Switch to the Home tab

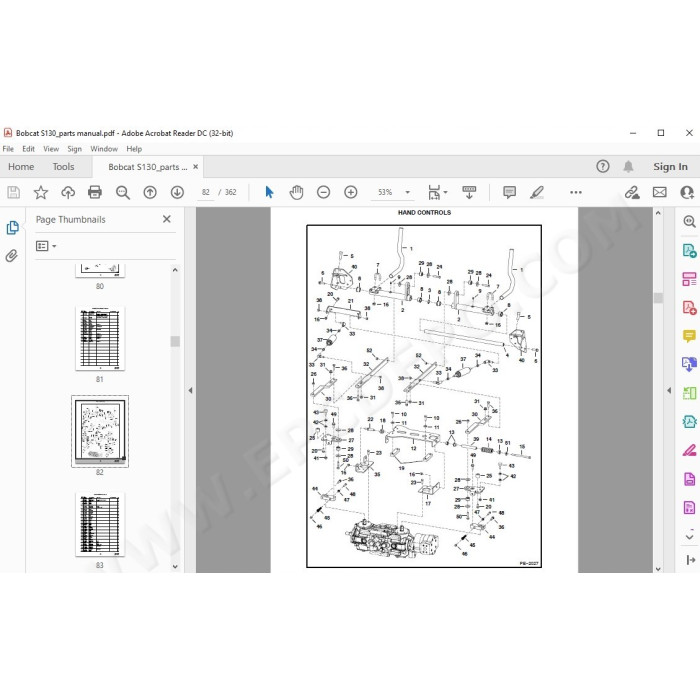coord(21,167)
